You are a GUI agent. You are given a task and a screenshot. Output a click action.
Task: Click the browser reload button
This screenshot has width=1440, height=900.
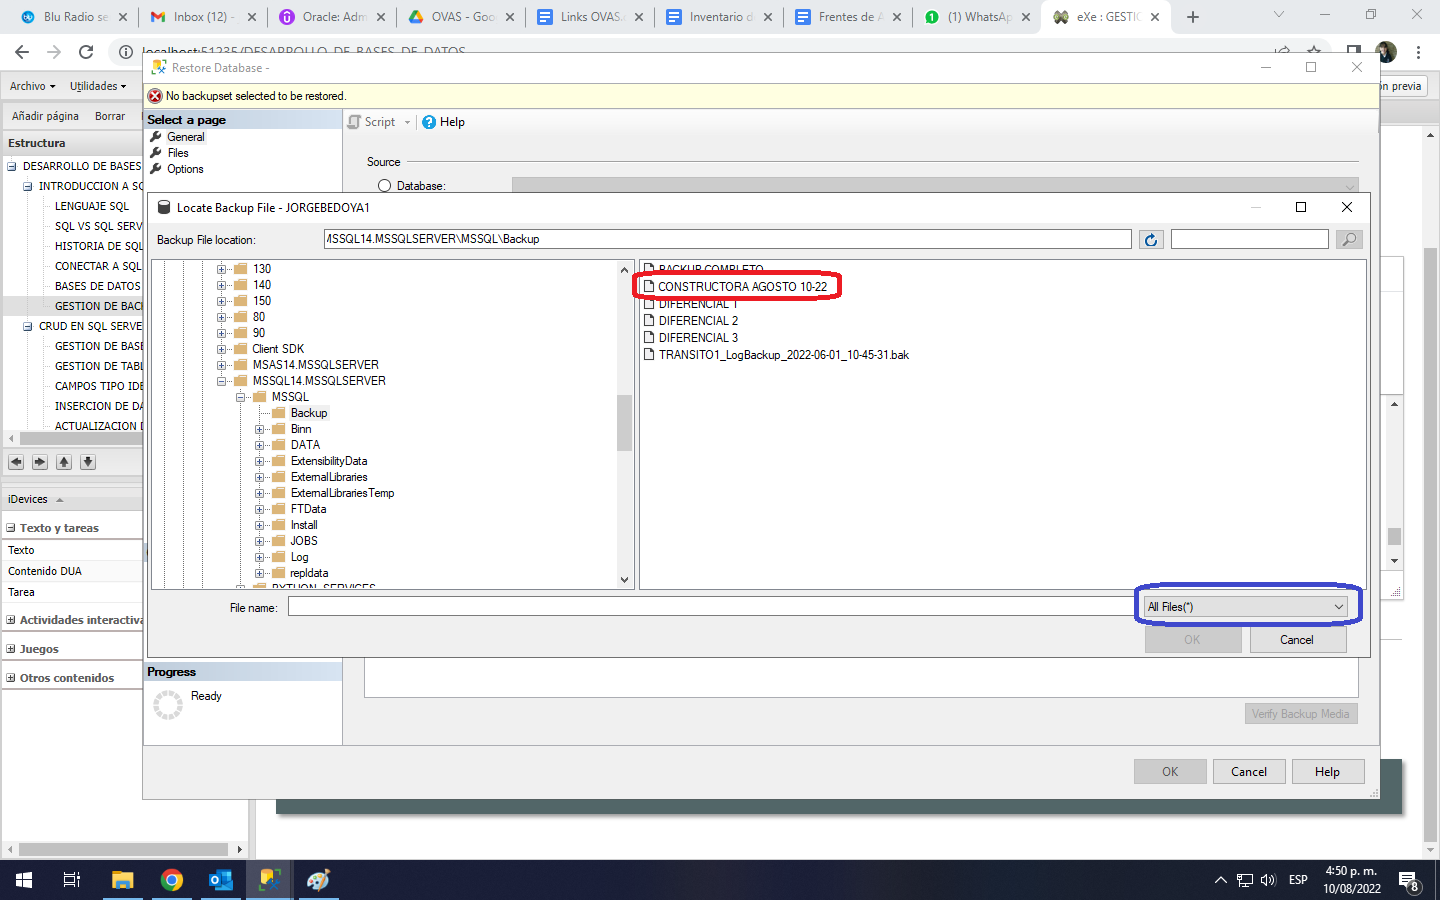point(86,52)
